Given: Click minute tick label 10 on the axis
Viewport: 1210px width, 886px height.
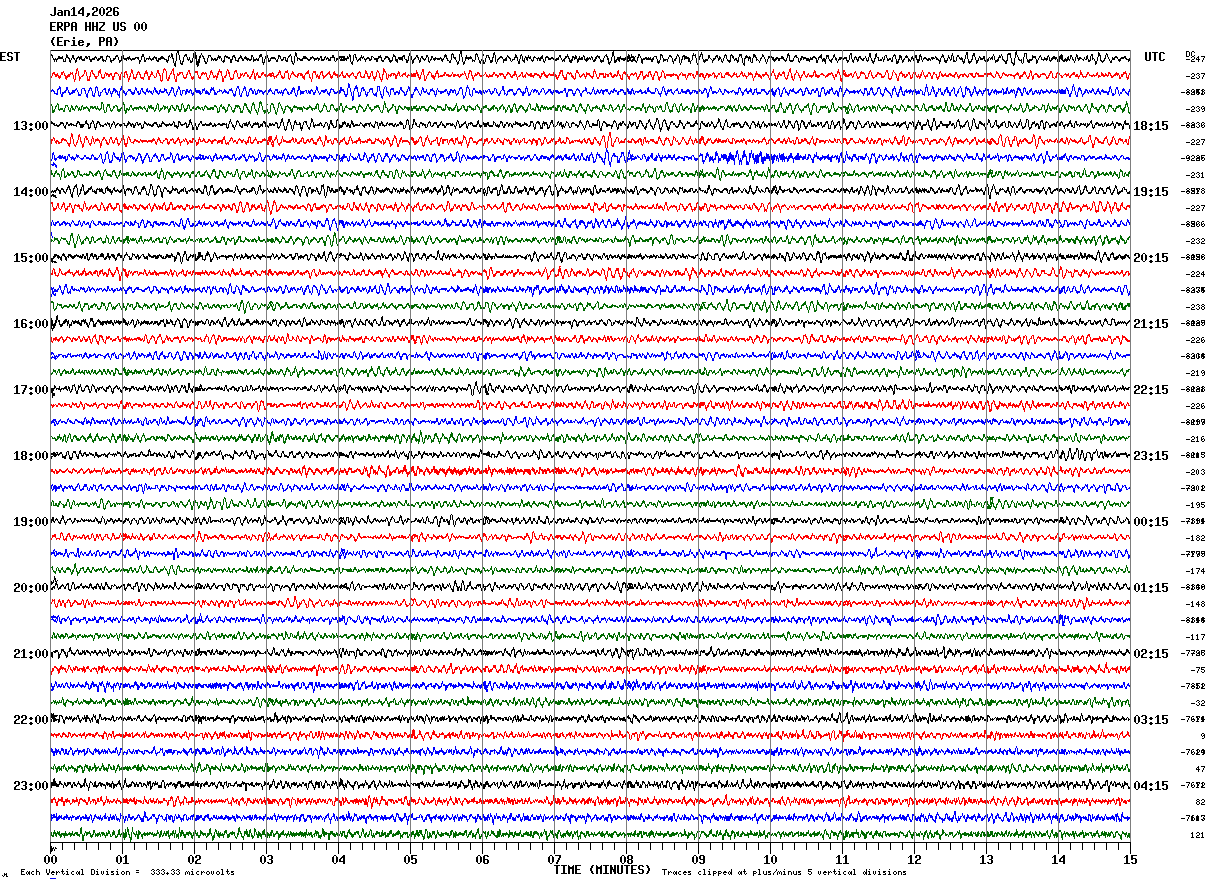Looking at the screenshot, I should point(770,859).
